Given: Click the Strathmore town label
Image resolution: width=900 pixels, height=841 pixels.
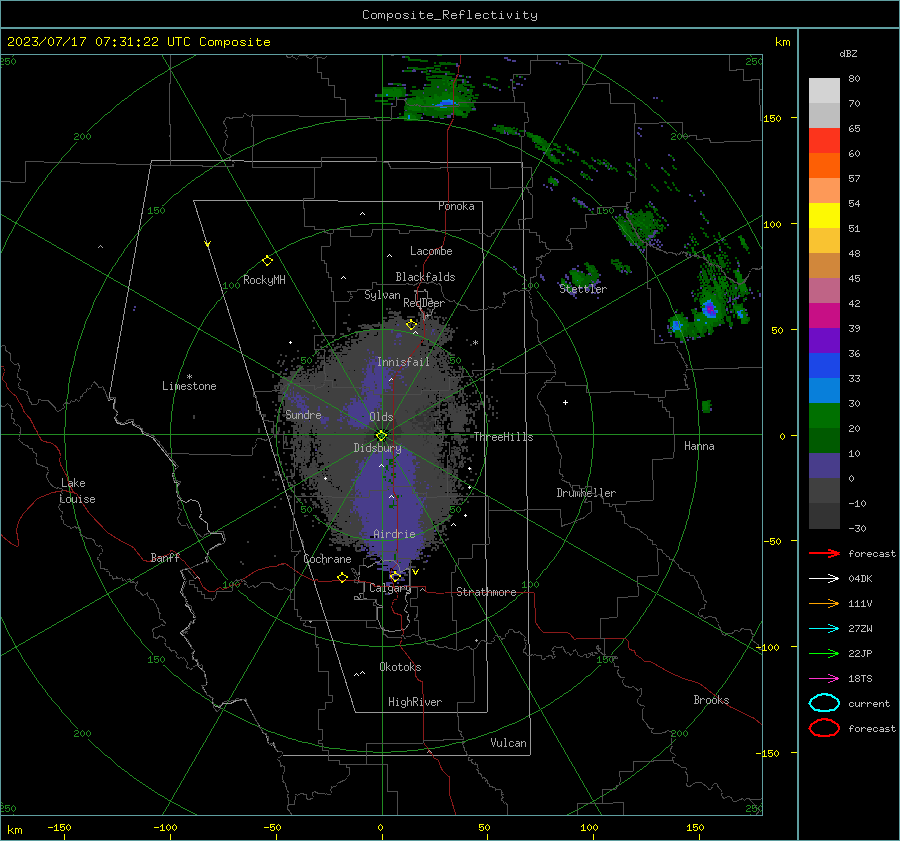Looking at the screenshot, I should point(486,592).
